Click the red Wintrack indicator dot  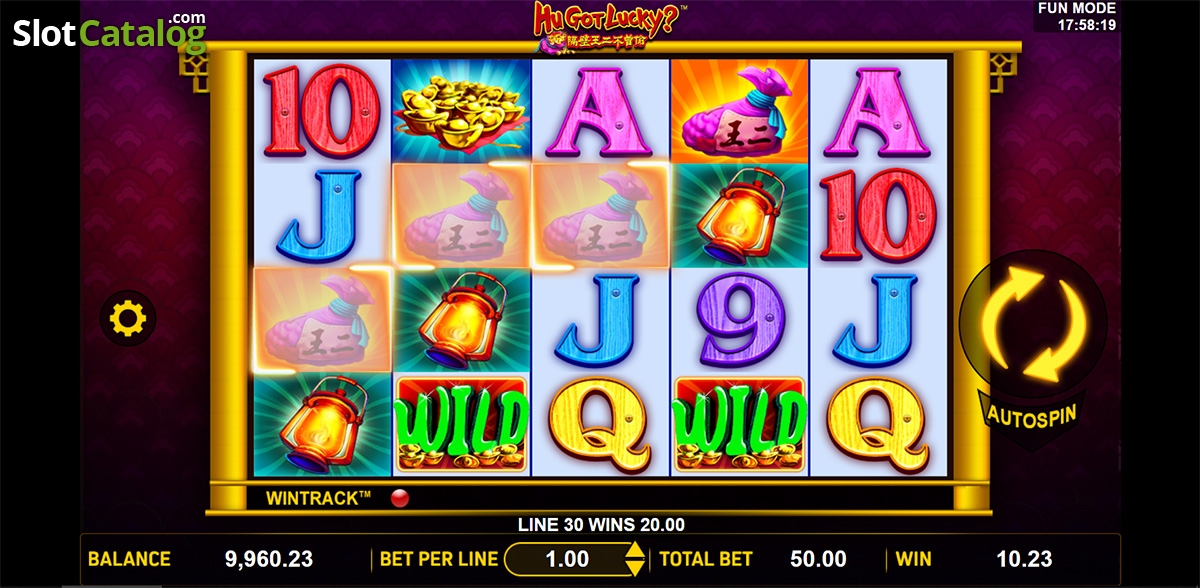point(400,497)
